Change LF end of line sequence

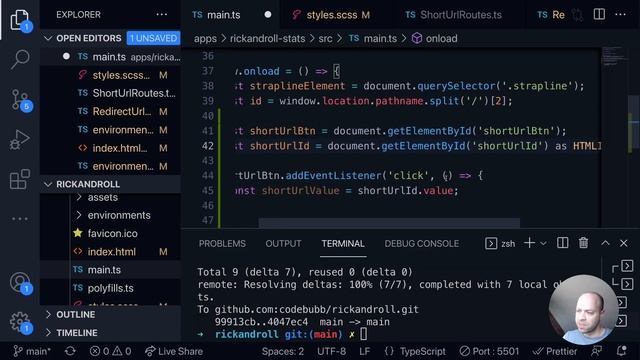364,351
